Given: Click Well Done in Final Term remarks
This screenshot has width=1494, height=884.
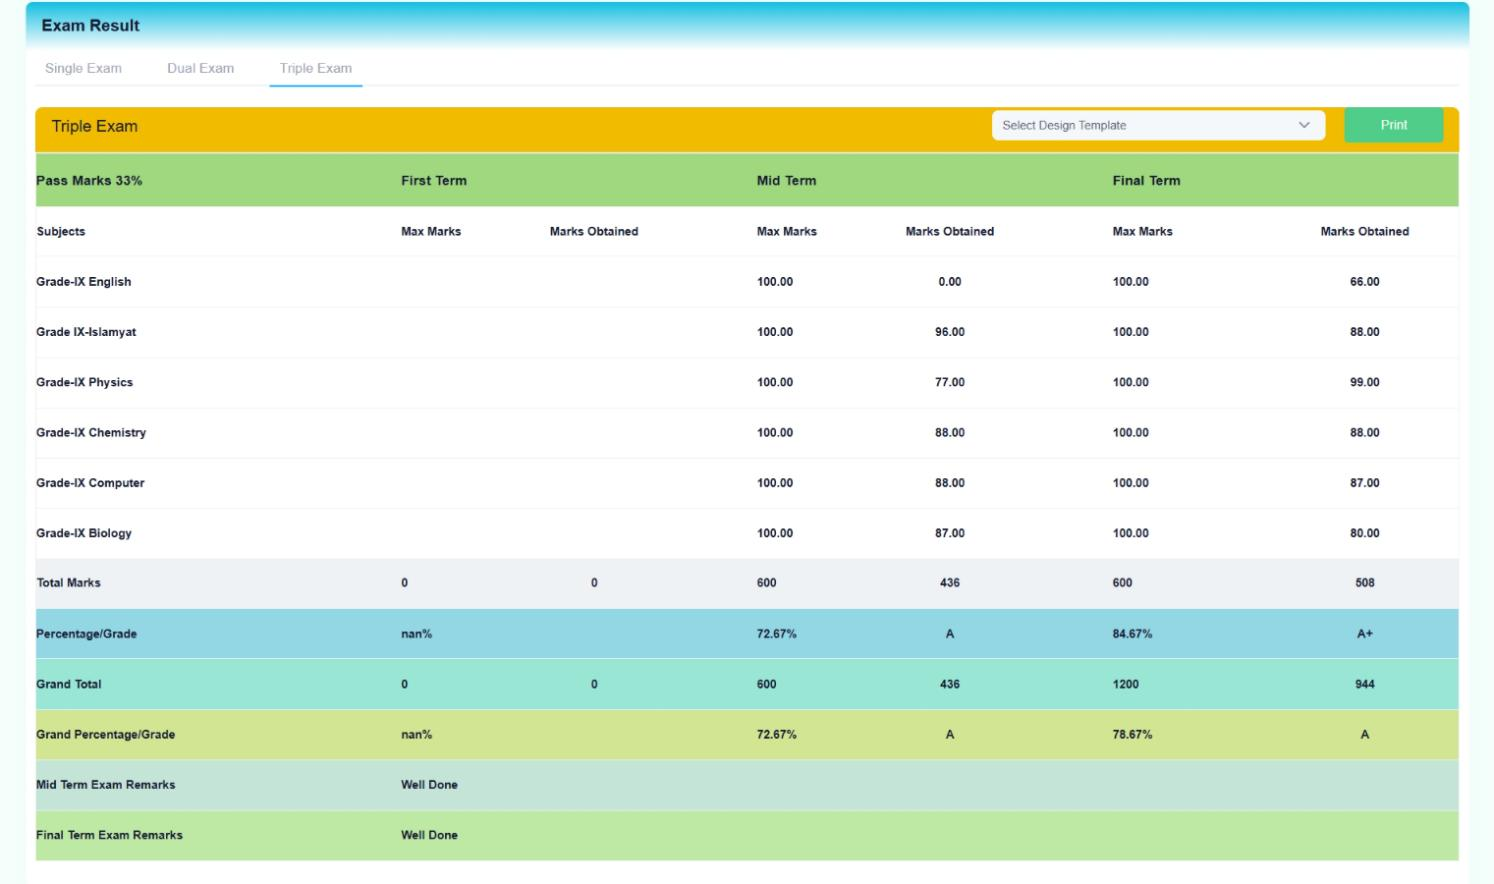Looking at the screenshot, I should coord(429,835).
